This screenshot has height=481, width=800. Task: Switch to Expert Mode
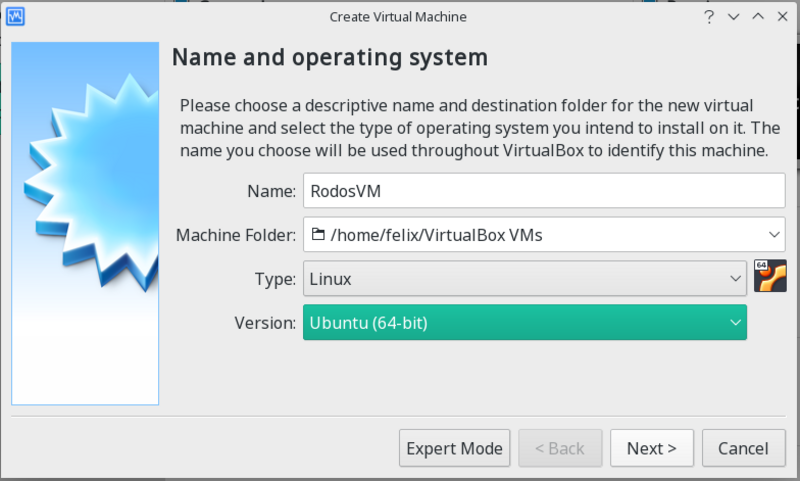pyautogui.click(x=455, y=448)
